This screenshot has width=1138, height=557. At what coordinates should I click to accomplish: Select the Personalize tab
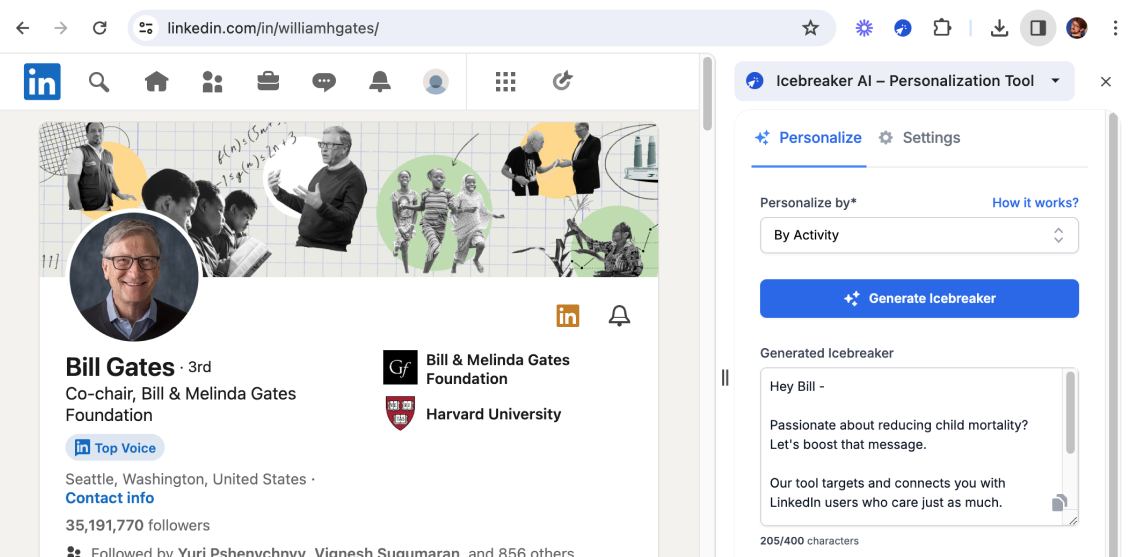coord(808,138)
